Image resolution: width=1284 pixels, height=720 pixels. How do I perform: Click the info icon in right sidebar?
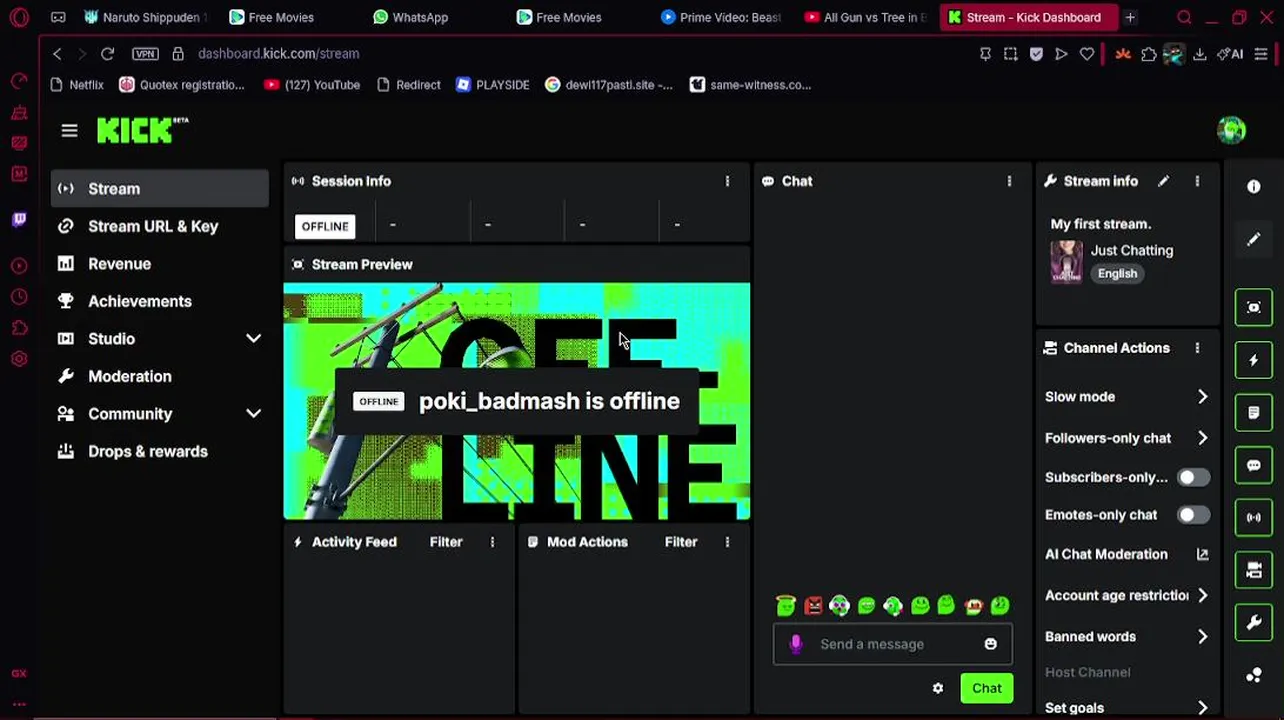click(1254, 187)
